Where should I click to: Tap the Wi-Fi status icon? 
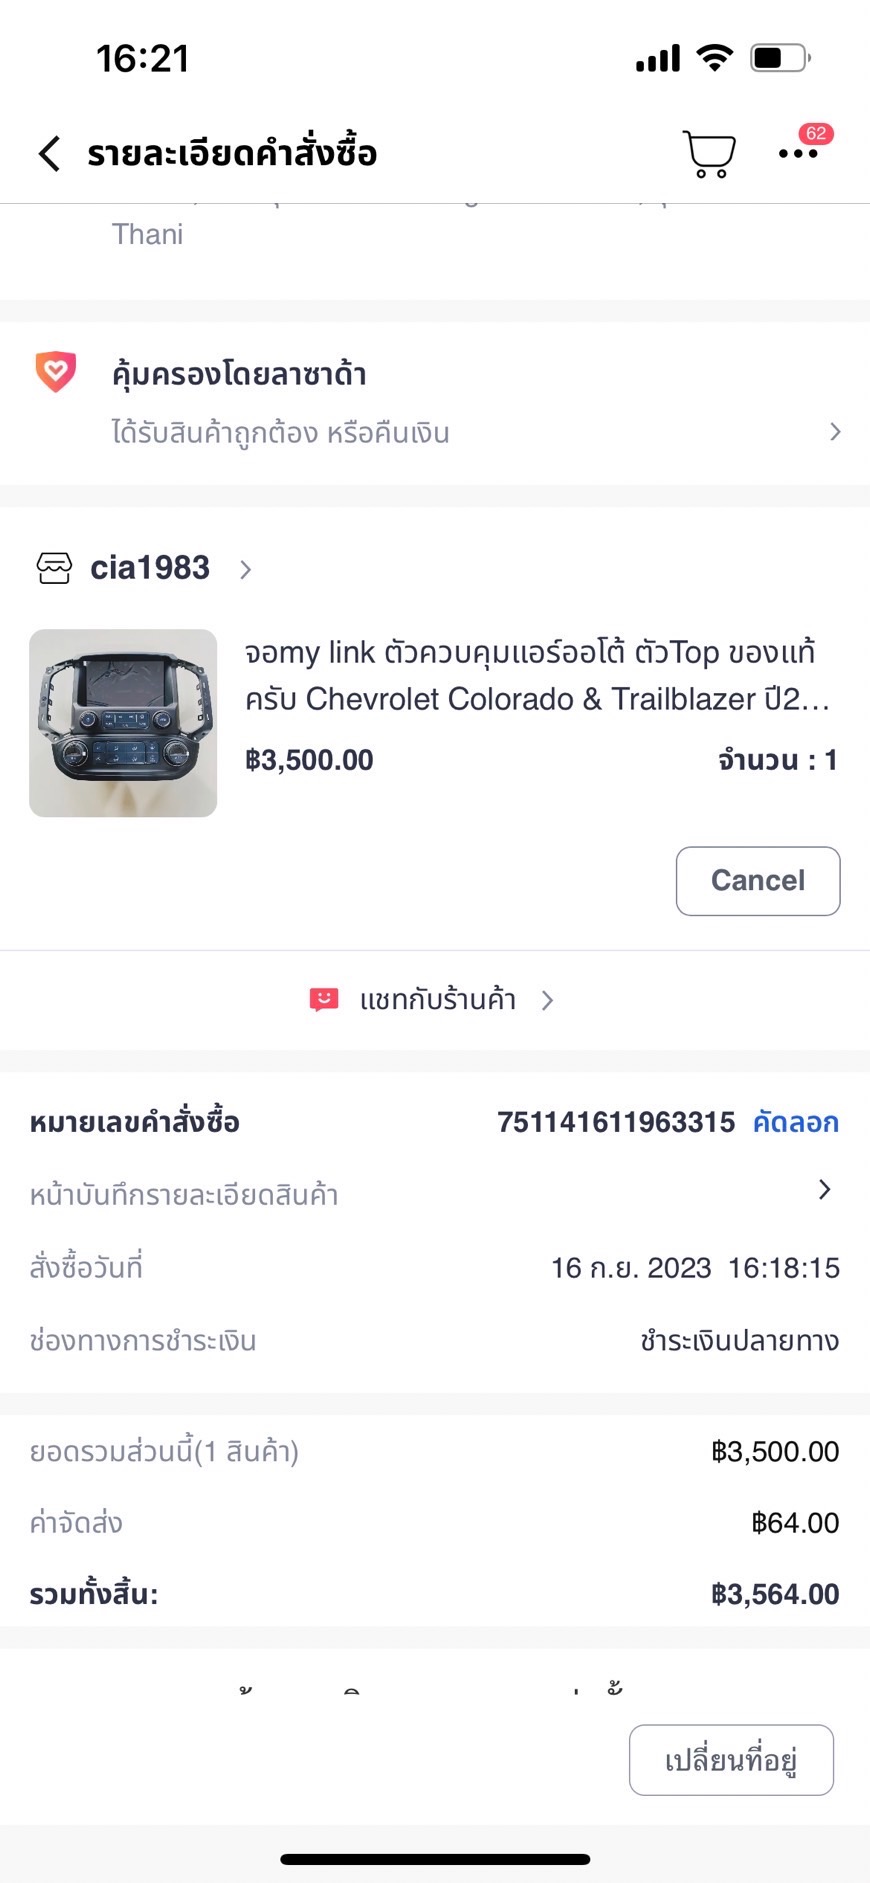click(714, 58)
